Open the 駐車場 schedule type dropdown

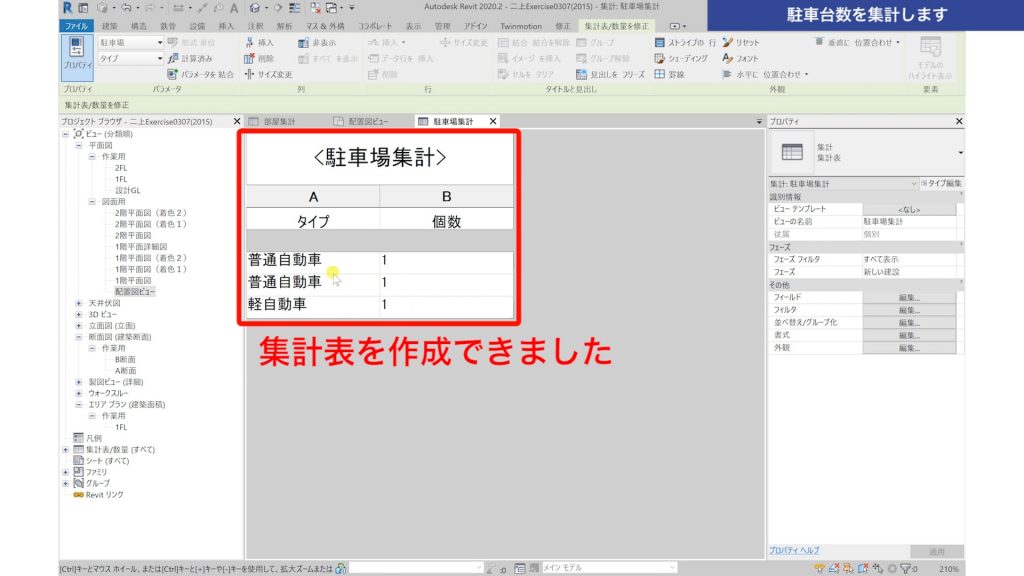[162, 44]
